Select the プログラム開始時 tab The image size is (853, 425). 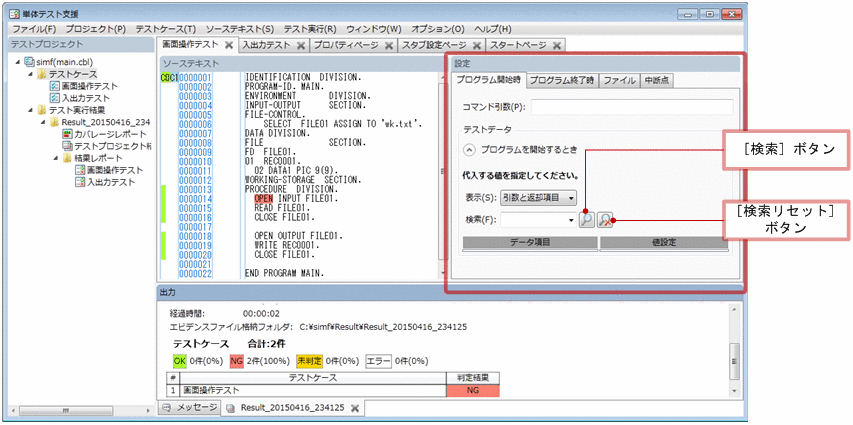tap(488, 80)
